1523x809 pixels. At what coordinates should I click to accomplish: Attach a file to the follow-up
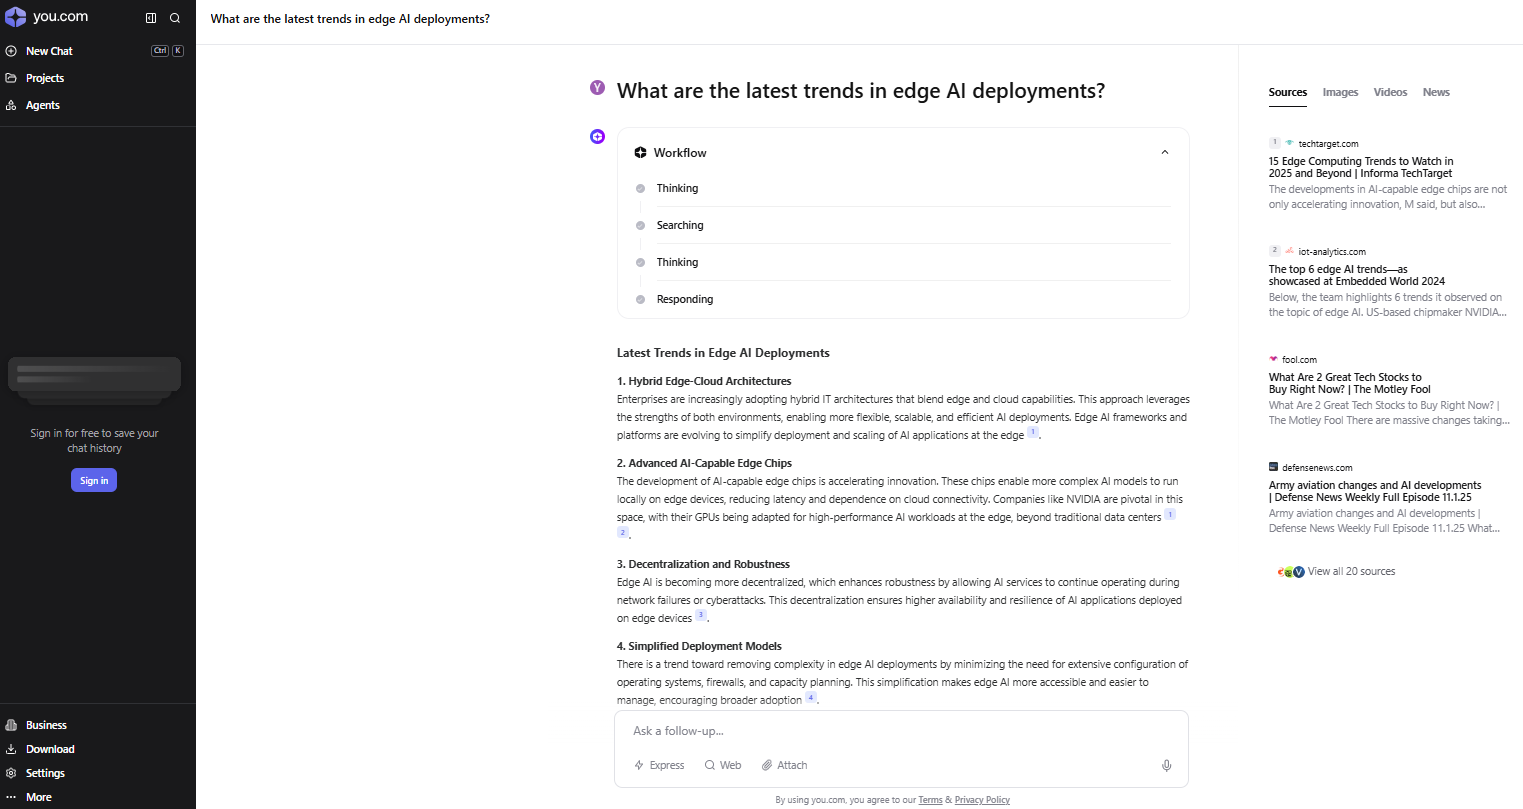click(x=784, y=765)
